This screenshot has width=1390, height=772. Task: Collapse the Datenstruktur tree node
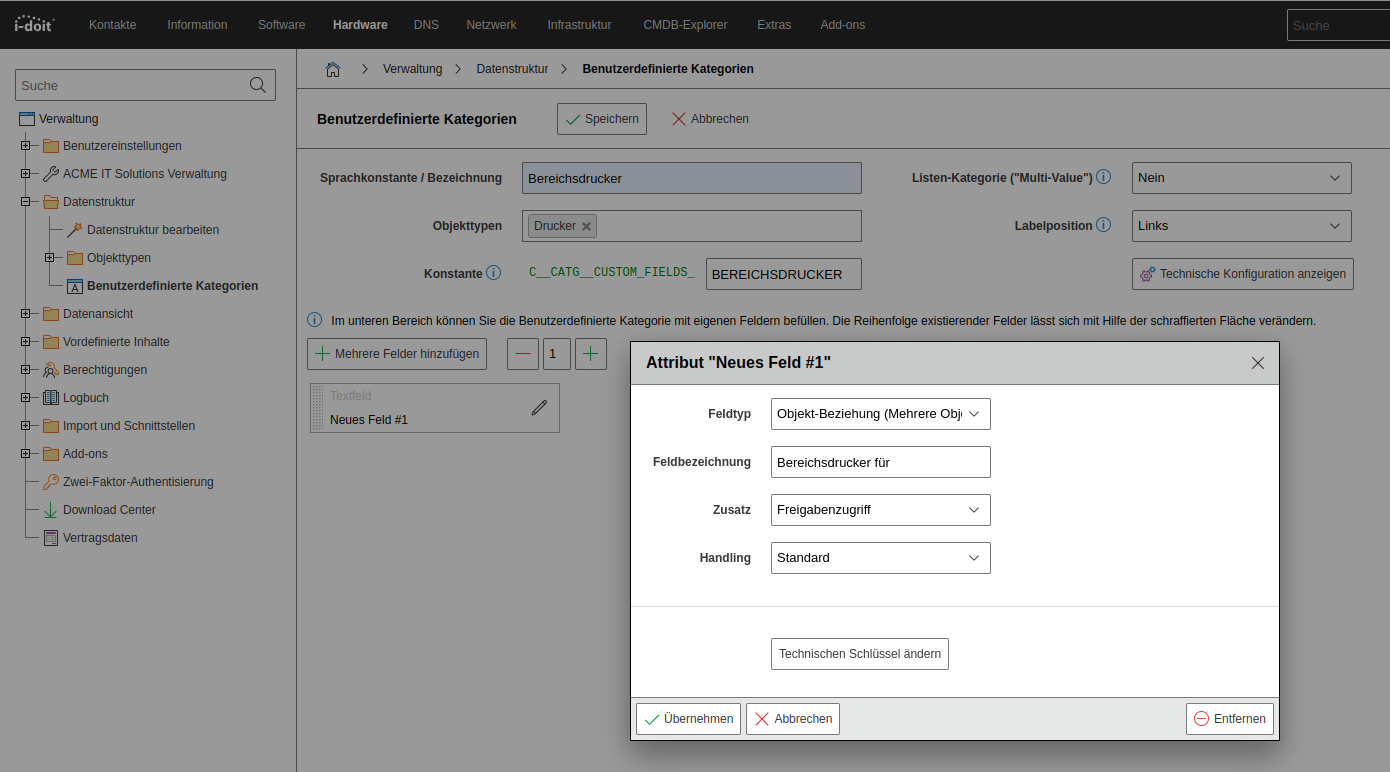point(26,202)
